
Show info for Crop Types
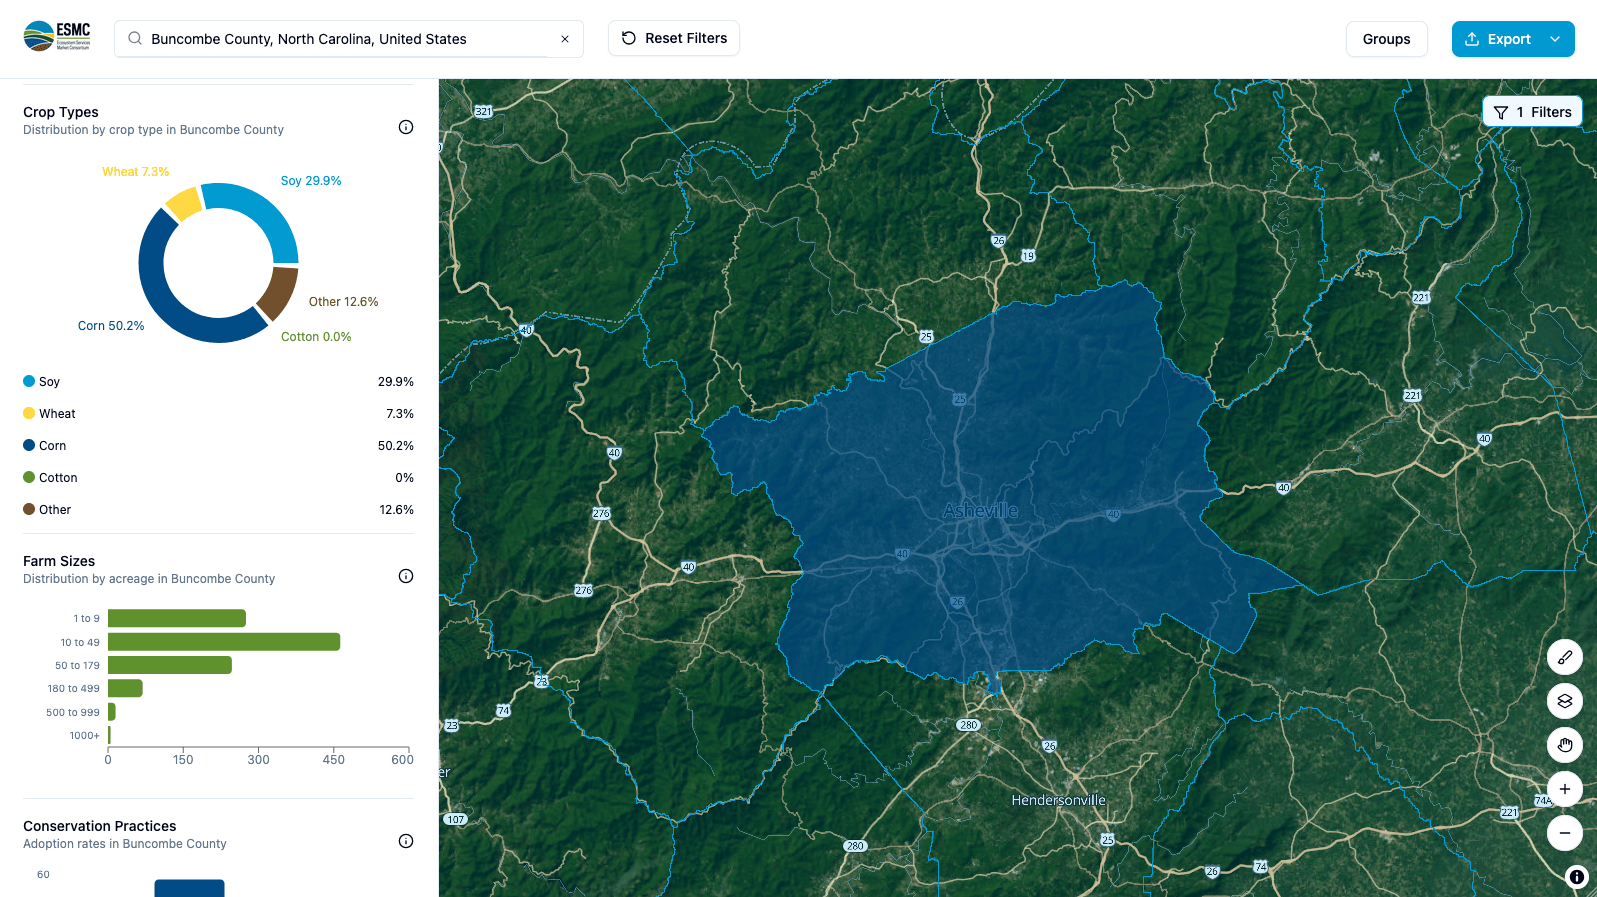[406, 127]
